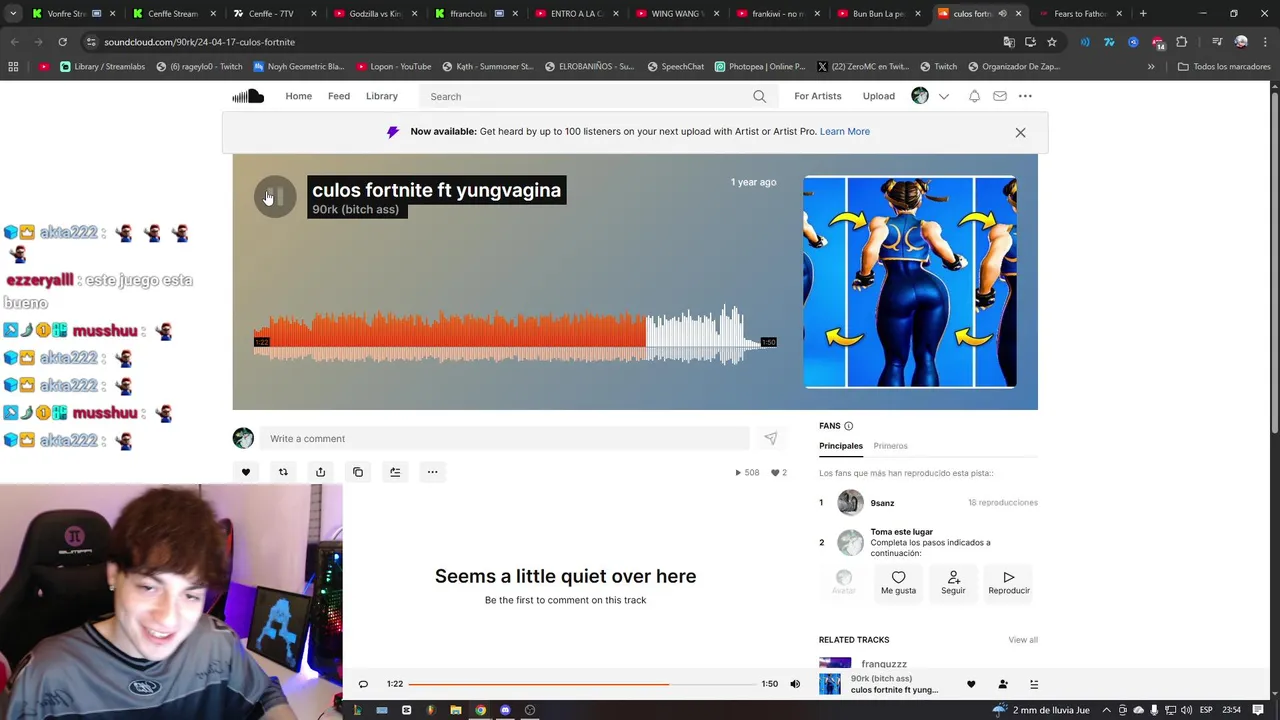Follow the artist from the player bar
Image resolution: width=1280 pixels, height=720 pixels.
coord(1003,684)
